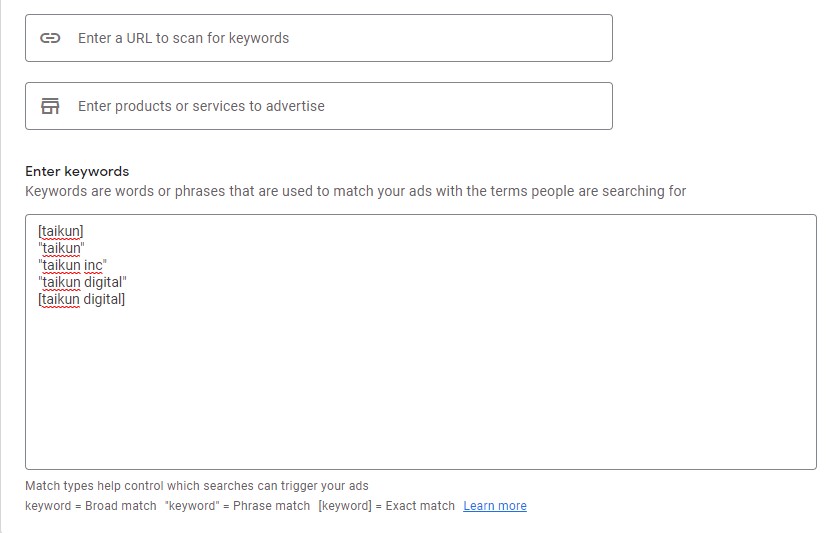Click the "taikun digital" phrase match line
Image resolution: width=839 pixels, height=533 pixels.
tap(83, 282)
